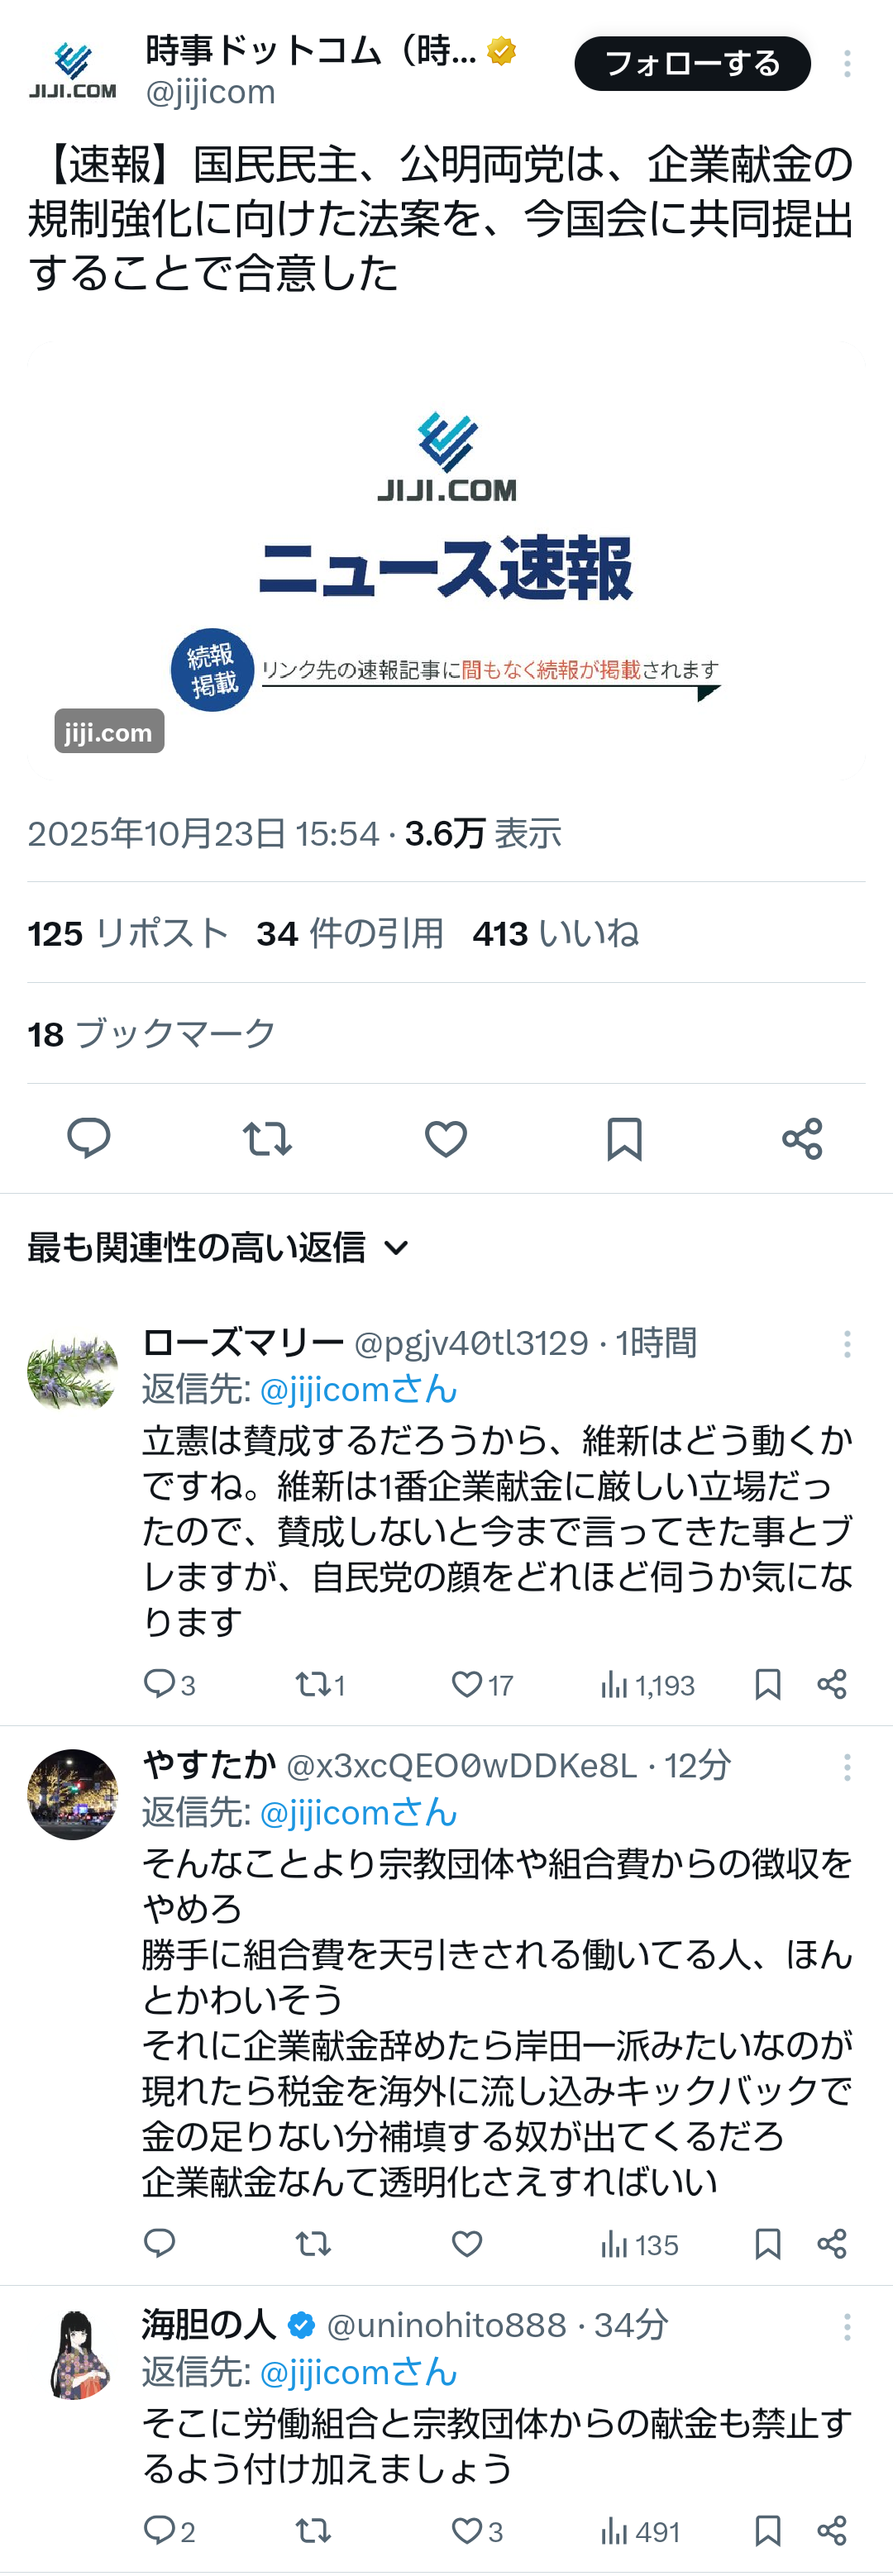Open ニュース速報 jiji.com link card
Viewport: 893px width, 2576px height.
click(x=446, y=560)
